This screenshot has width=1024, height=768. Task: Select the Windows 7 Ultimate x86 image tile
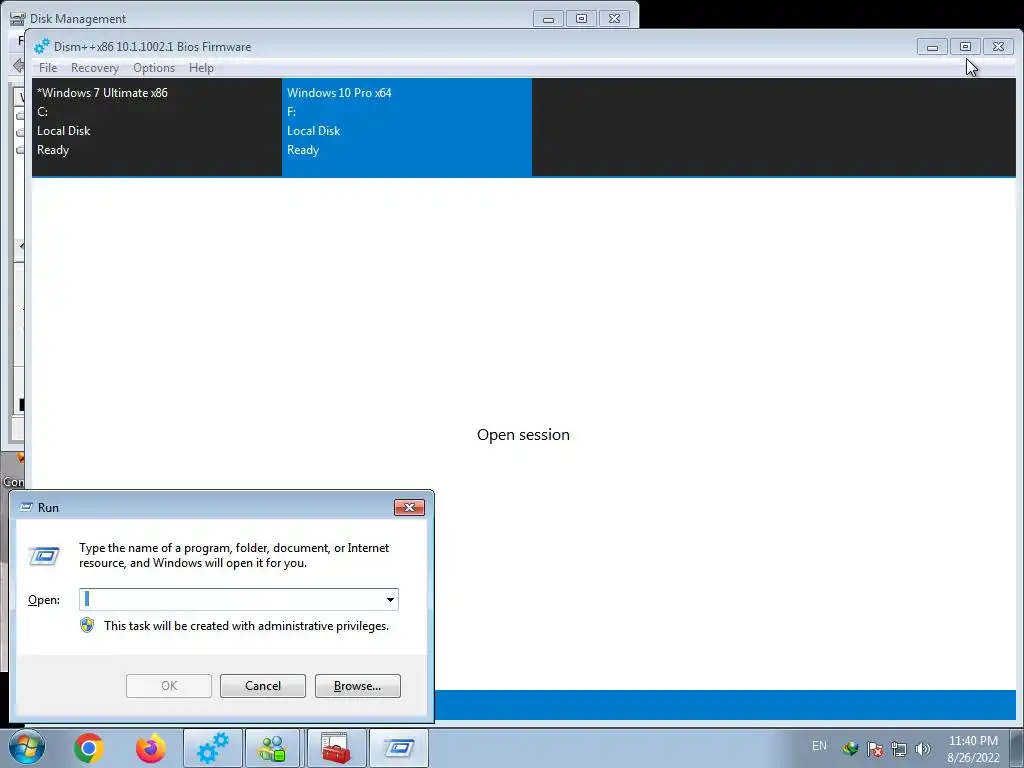[x=157, y=127]
